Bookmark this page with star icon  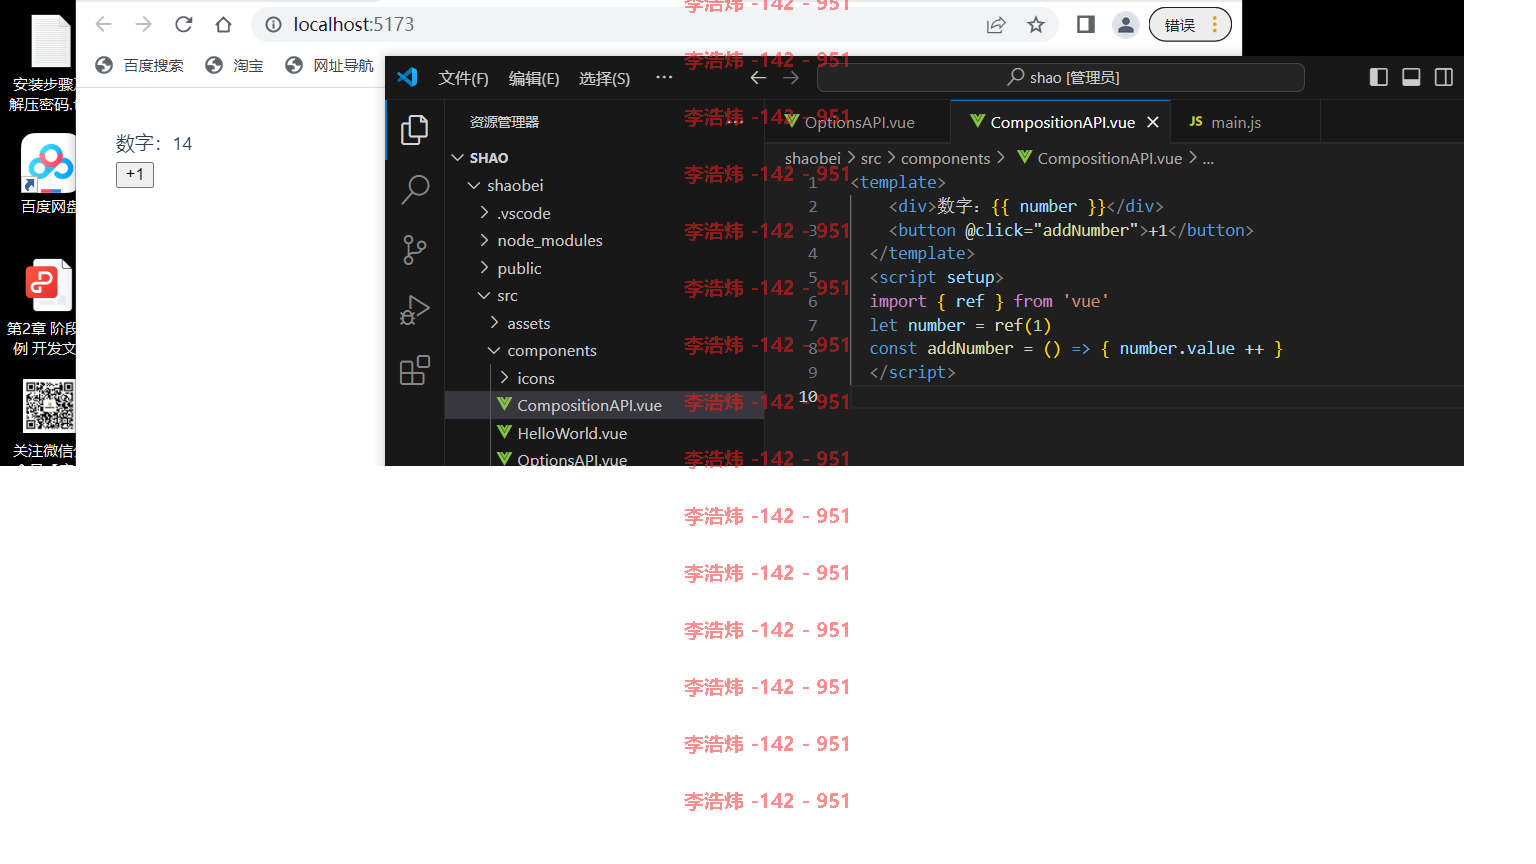(x=1036, y=25)
